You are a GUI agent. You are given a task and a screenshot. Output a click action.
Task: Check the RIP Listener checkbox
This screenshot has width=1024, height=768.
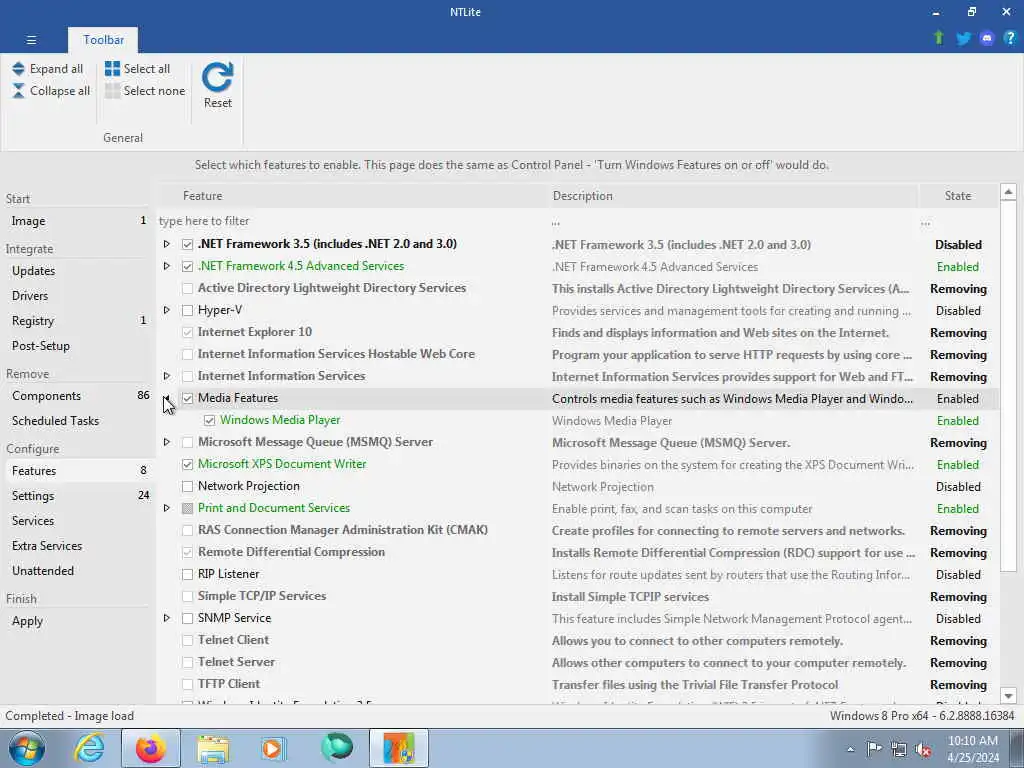187,575
